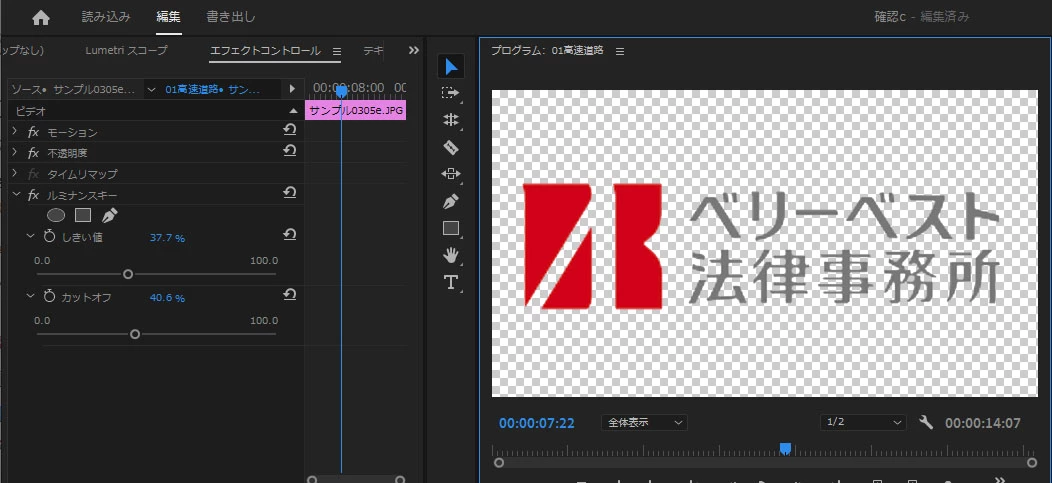Screen dimensions: 1052x483
Task: Expand the タイムリマップ effect
Action: click(15, 174)
